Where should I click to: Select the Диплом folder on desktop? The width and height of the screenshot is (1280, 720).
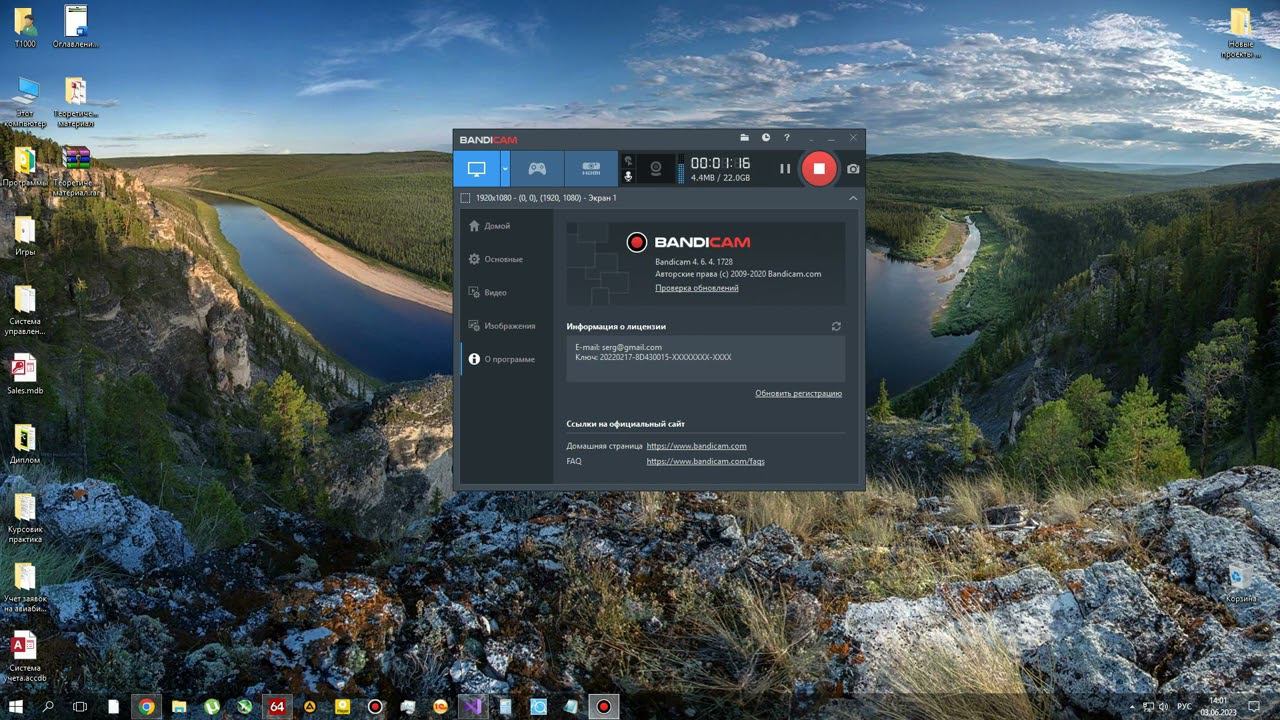point(25,444)
